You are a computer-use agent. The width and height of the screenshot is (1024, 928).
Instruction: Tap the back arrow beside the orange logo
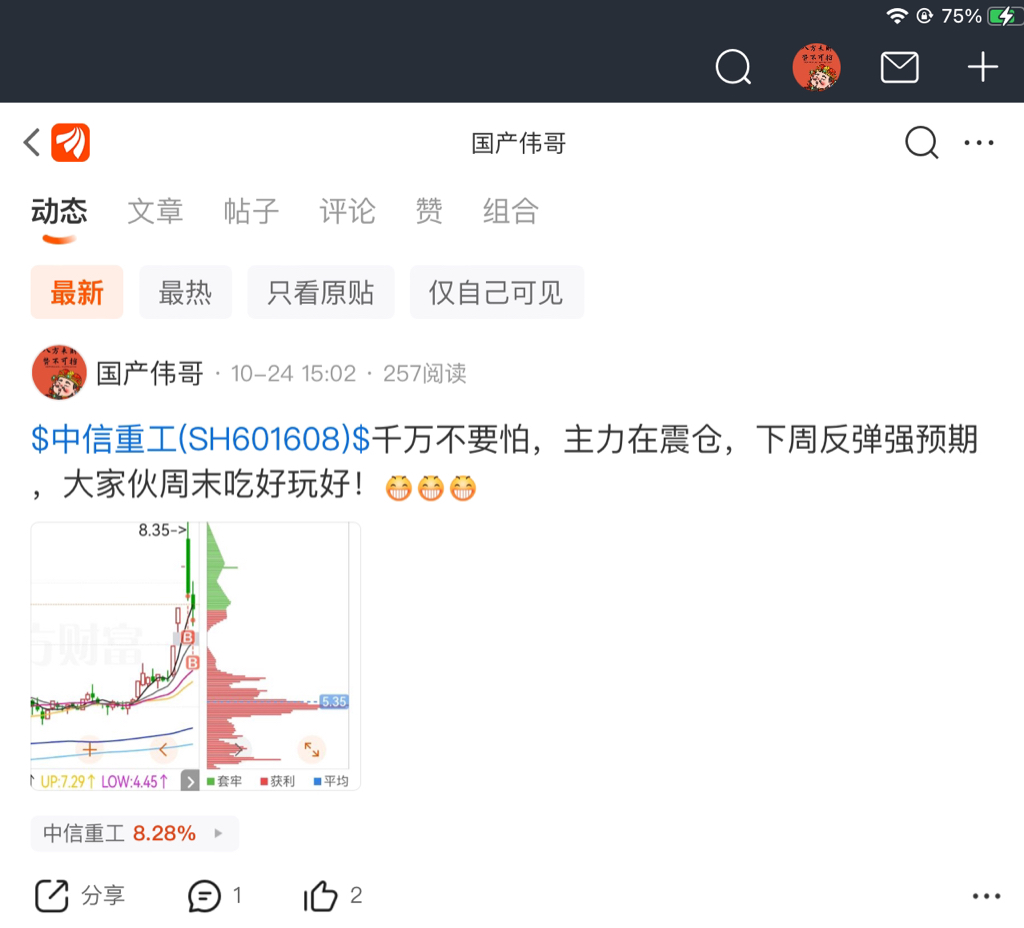coord(32,142)
